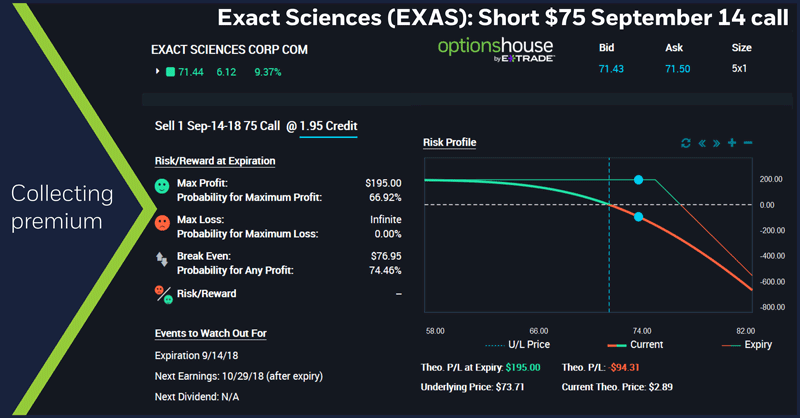Click the green square beside 71.44 quote

pos(170,72)
